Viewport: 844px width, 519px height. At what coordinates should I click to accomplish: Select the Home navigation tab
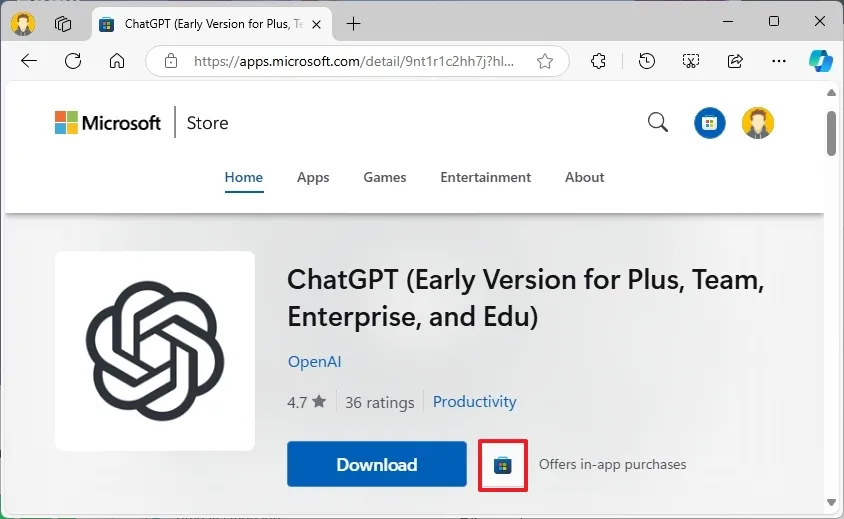point(244,177)
